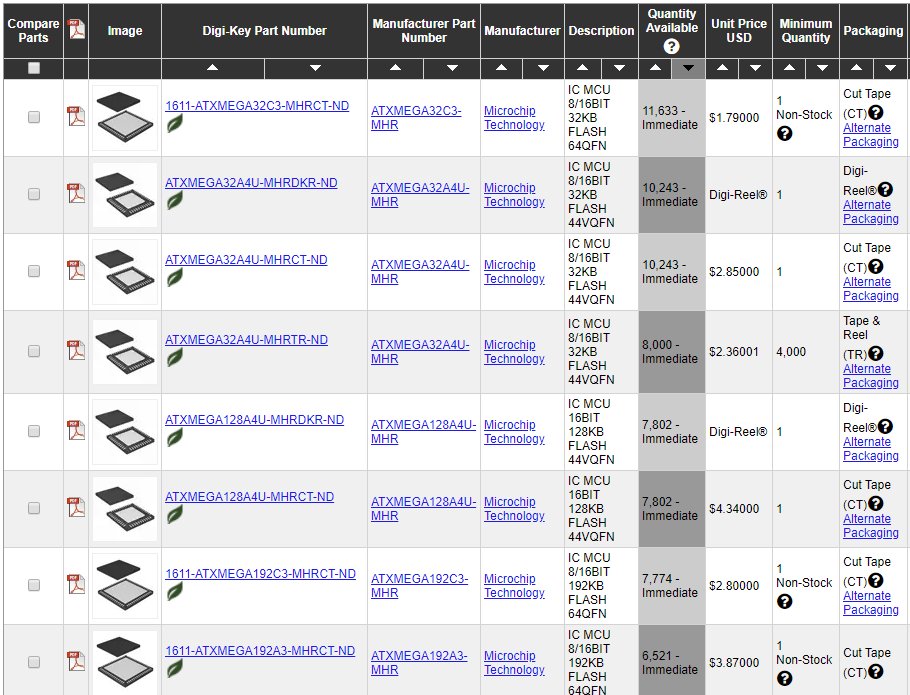Viewport: 910px width, 695px height.
Task: Check compare box for 1611-ATXMEGA192A3-MHRCT-ND
Action: [x=34, y=662]
